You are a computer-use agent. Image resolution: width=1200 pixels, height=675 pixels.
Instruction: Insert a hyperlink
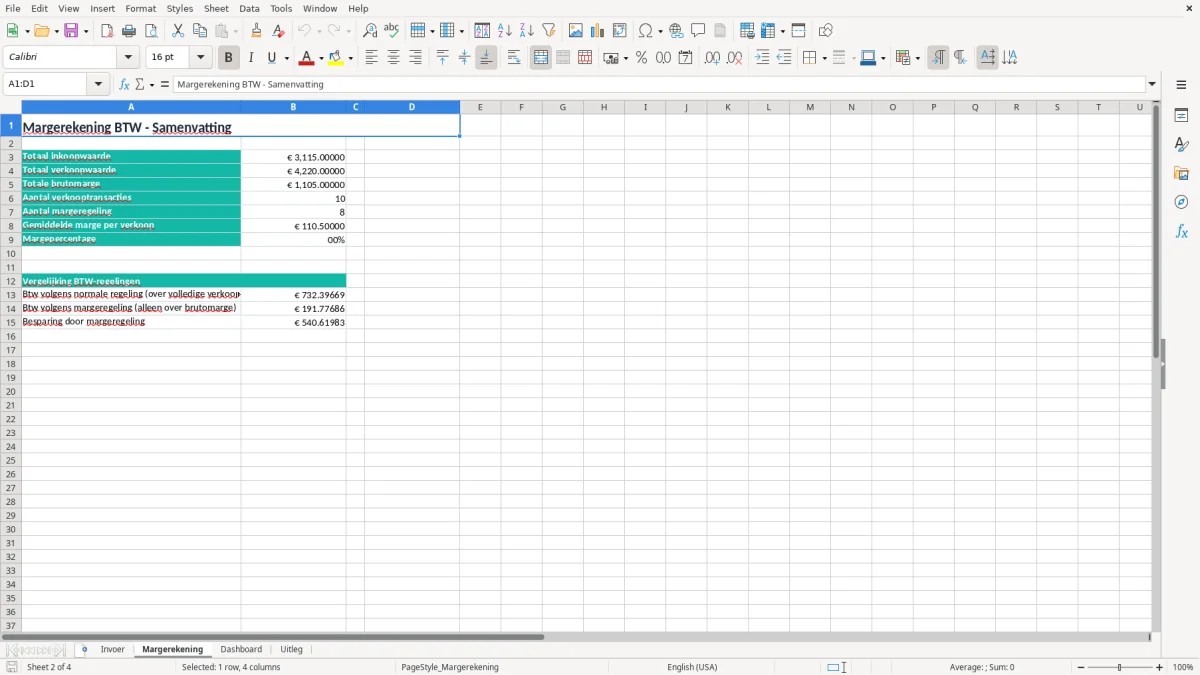[x=676, y=31]
